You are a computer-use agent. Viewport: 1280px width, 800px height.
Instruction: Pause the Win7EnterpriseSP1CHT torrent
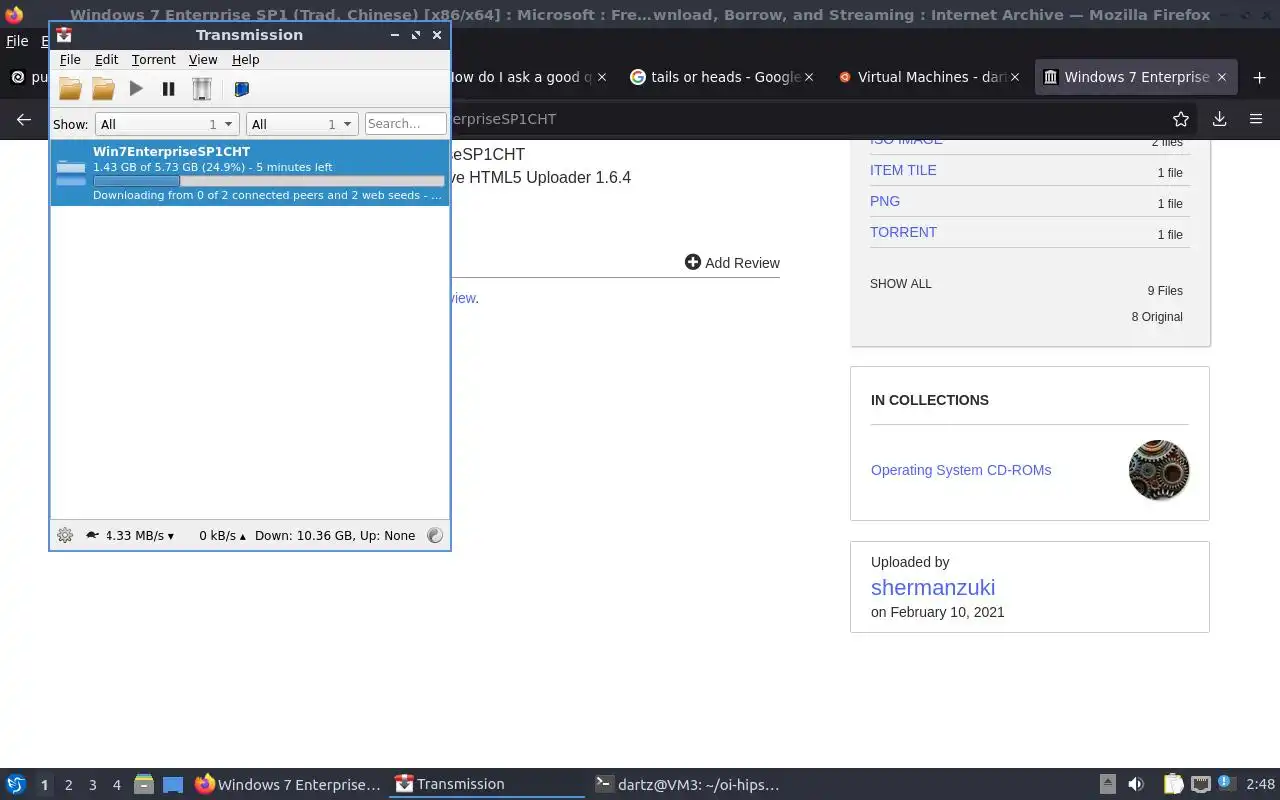coord(168,89)
